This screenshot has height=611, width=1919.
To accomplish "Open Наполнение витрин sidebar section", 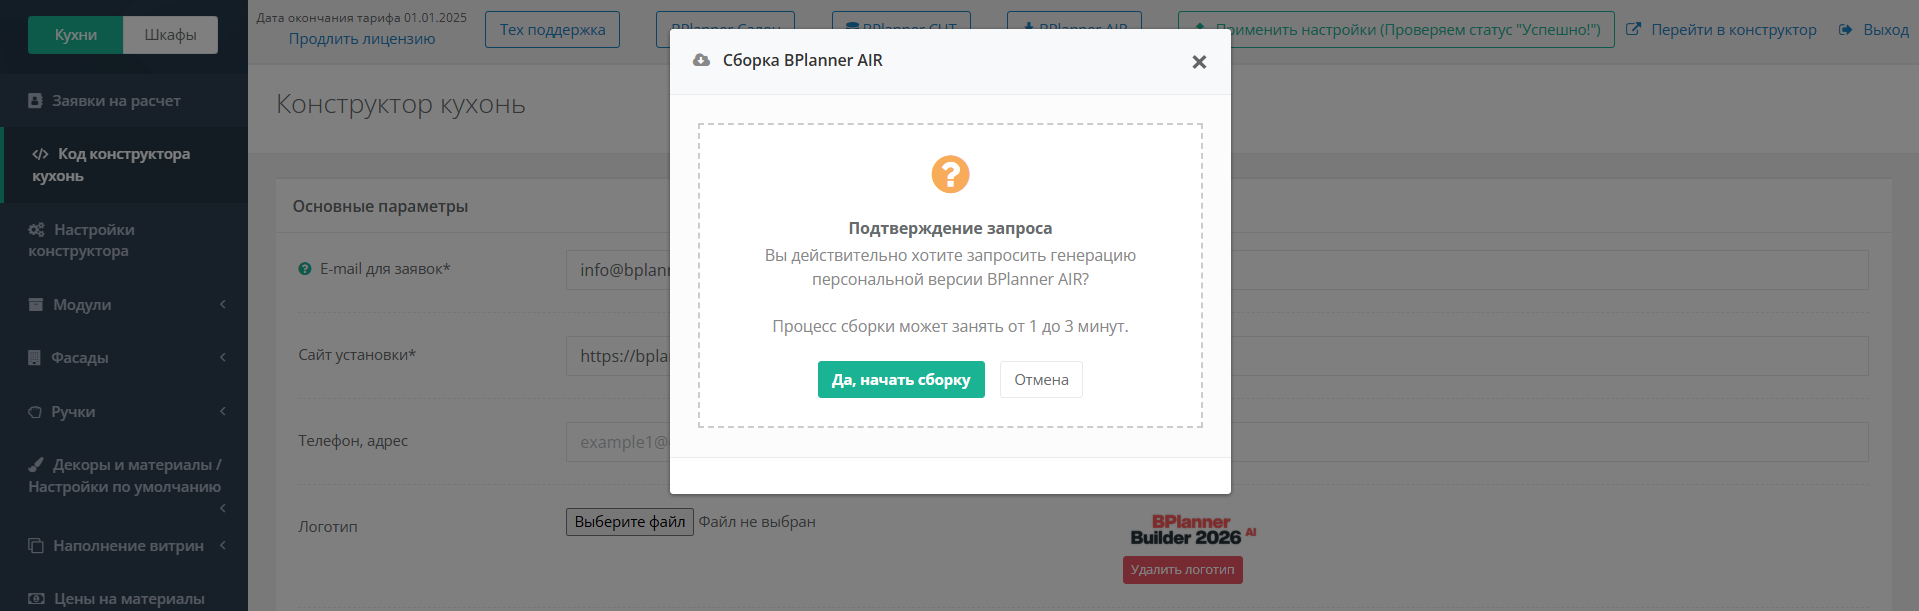I will (124, 546).
